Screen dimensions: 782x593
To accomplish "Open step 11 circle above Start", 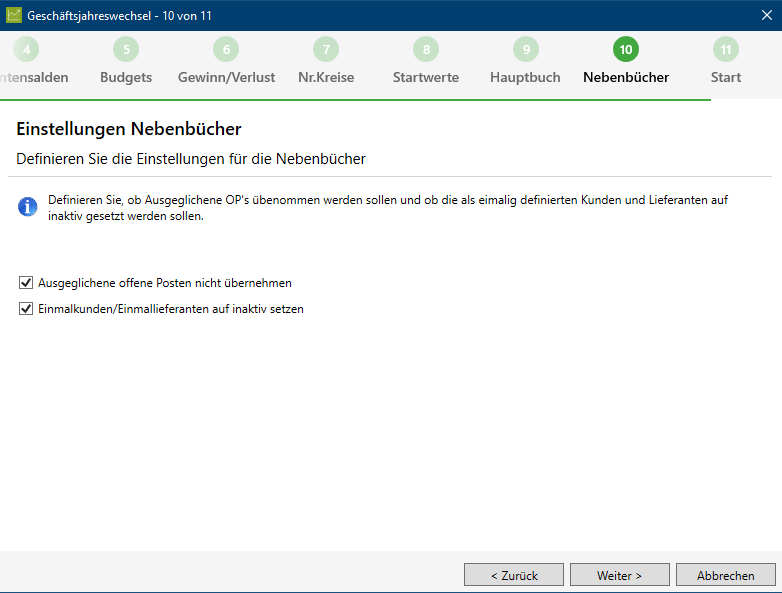I will 726,49.
